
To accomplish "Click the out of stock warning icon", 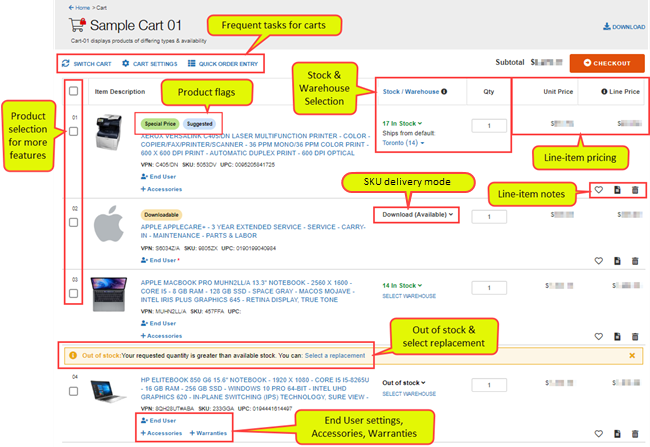I will pyautogui.click(x=73, y=355).
